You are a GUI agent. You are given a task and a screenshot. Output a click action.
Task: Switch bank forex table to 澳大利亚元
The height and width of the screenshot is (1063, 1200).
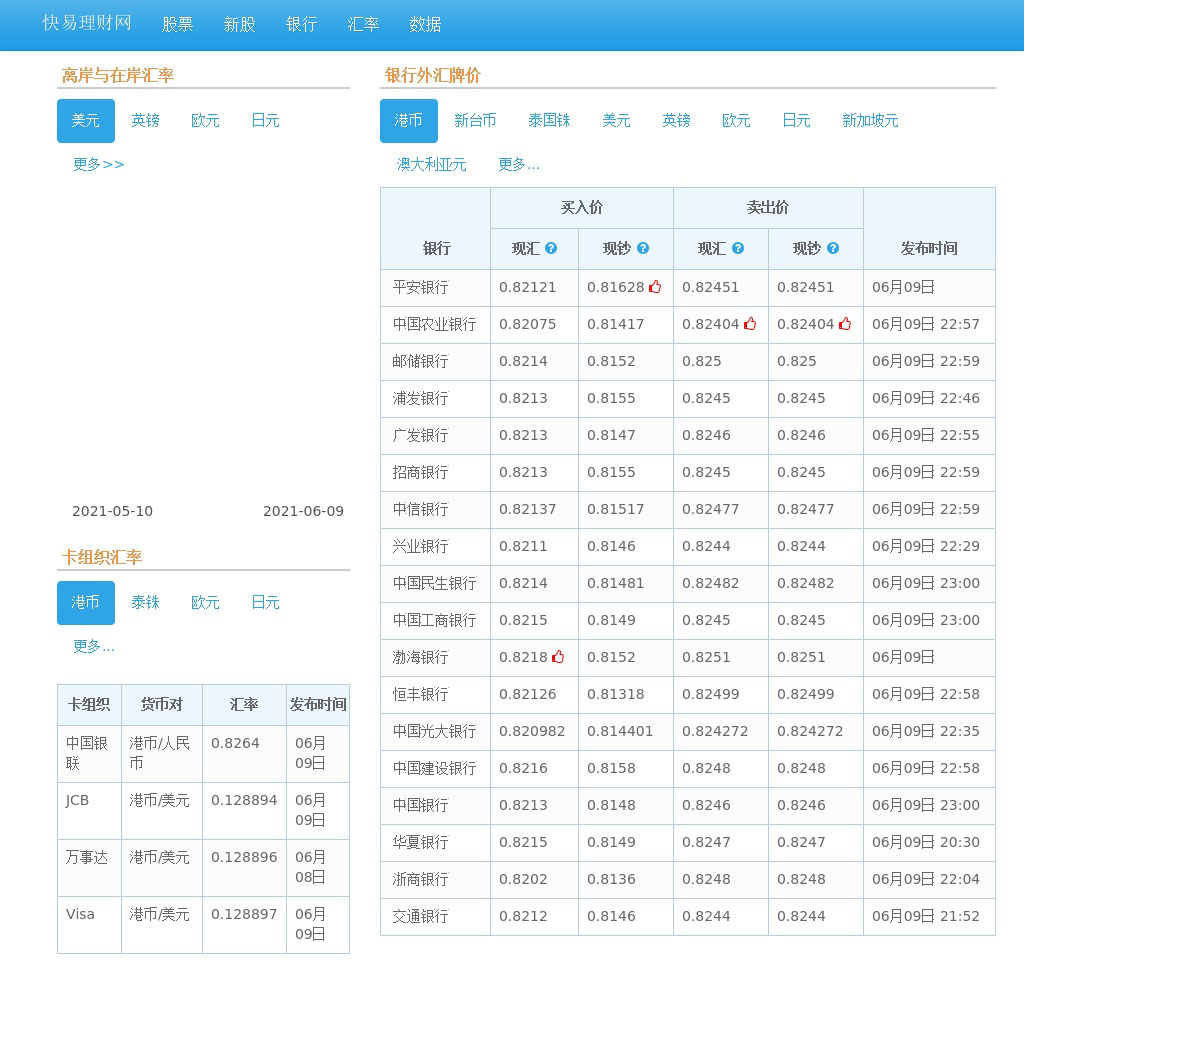pyautogui.click(x=431, y=164)
